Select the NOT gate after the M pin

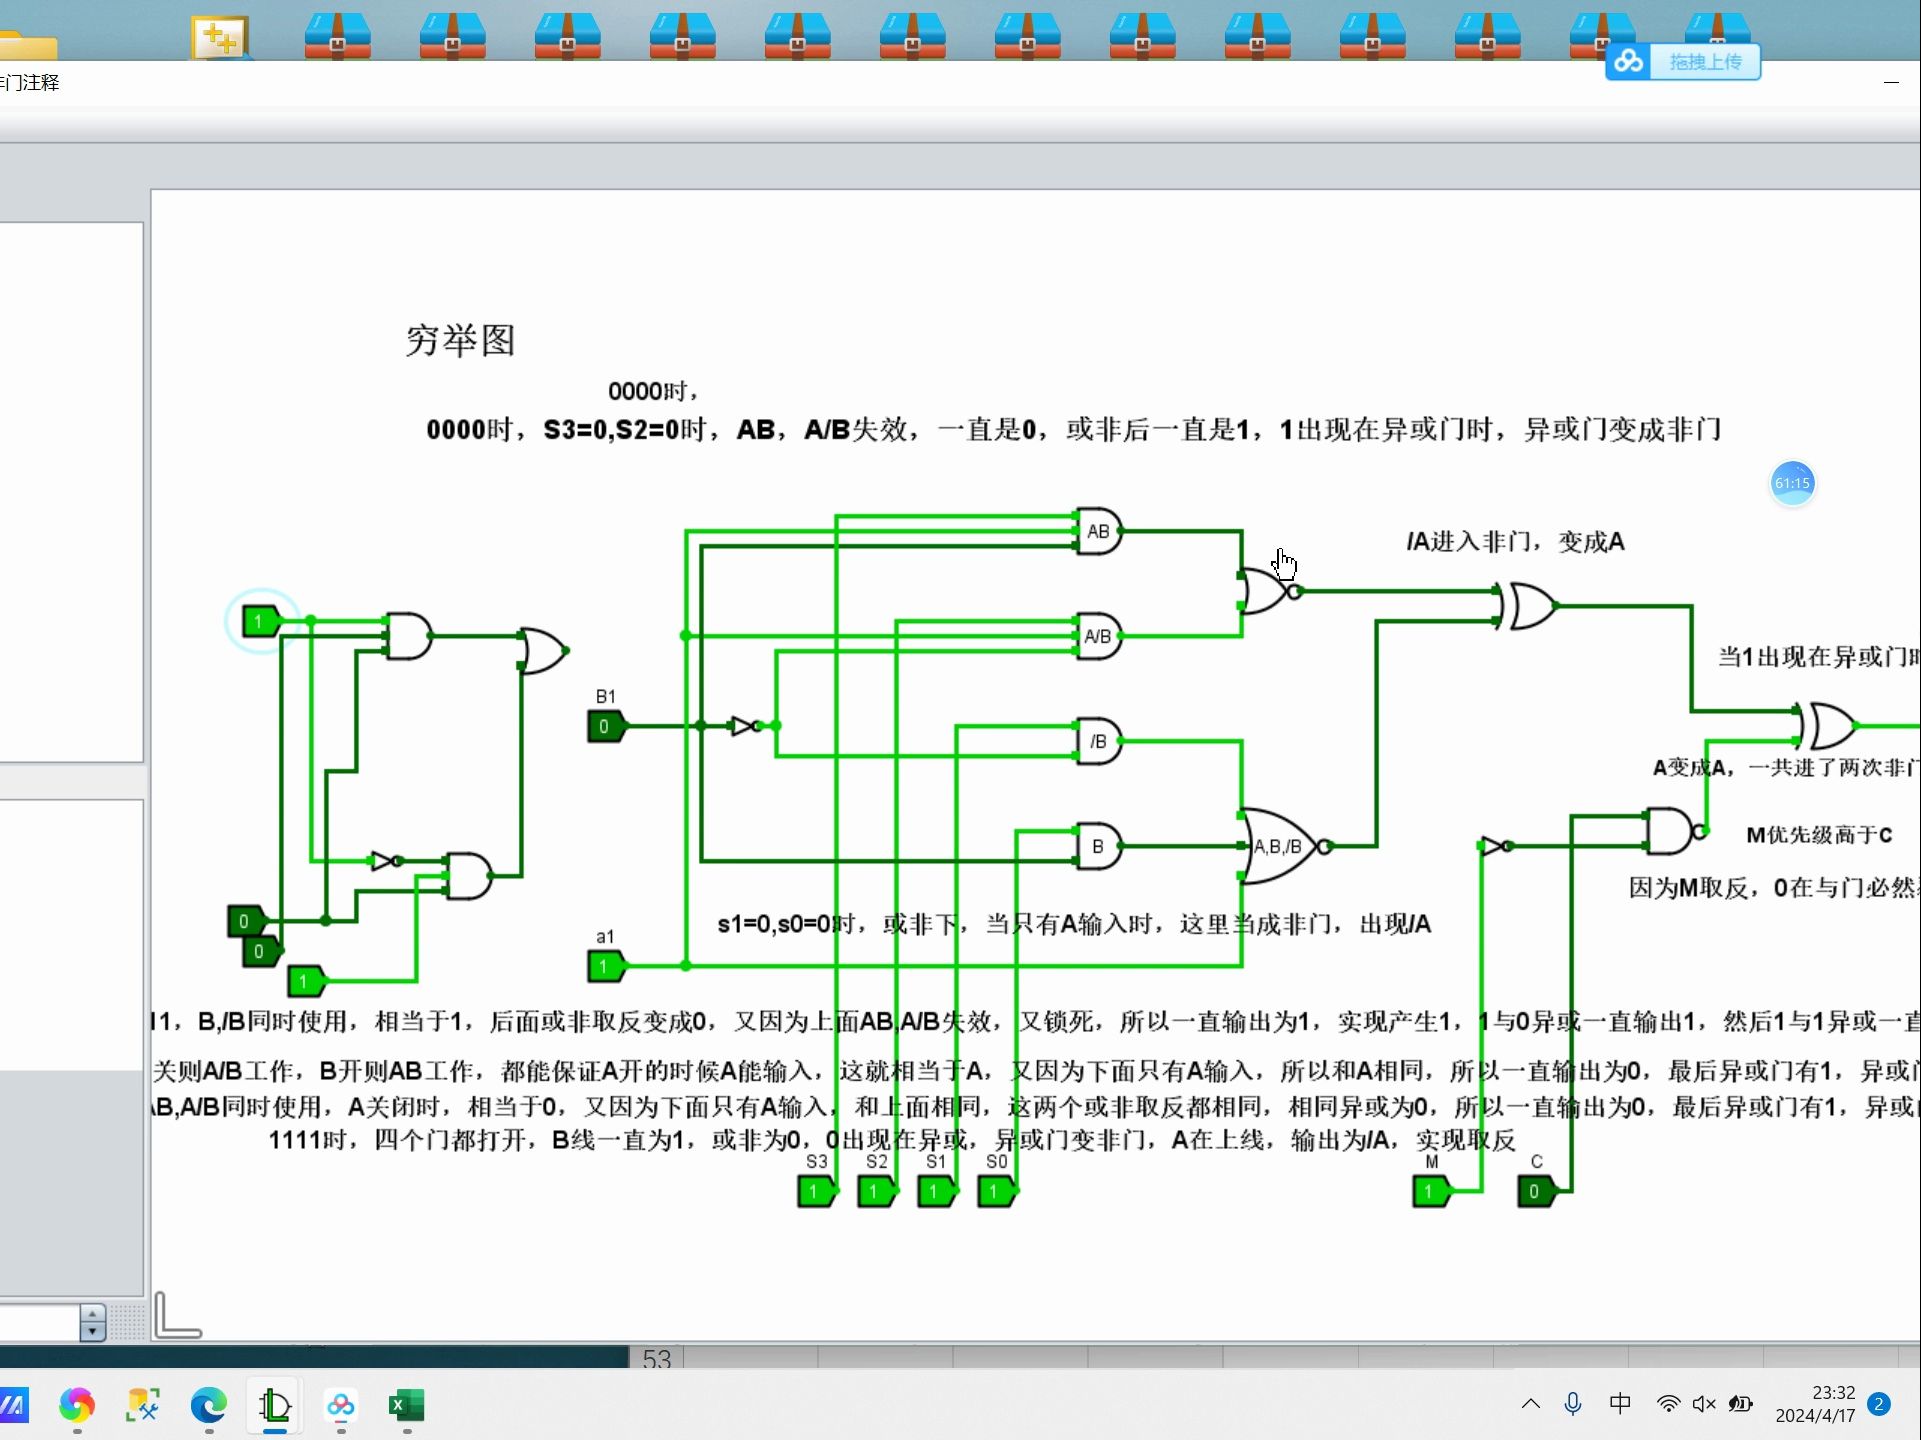pos(1497,846)
